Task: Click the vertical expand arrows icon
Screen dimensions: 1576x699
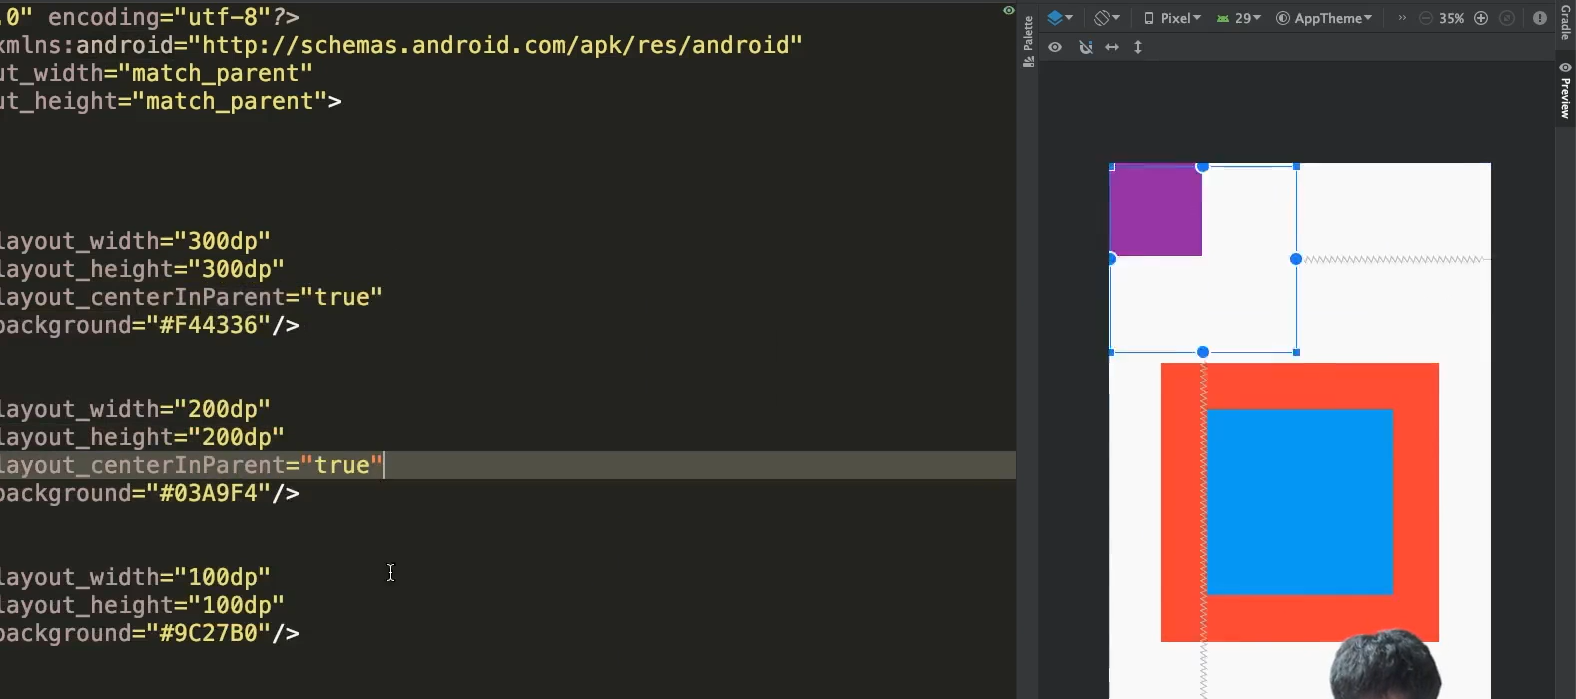Action: tap(1138, 47)
